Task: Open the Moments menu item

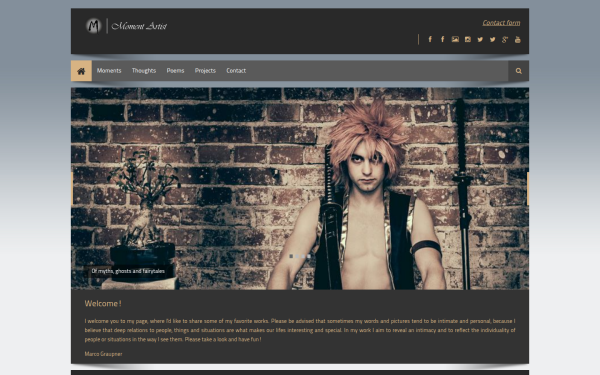Action: coord(109,71)
